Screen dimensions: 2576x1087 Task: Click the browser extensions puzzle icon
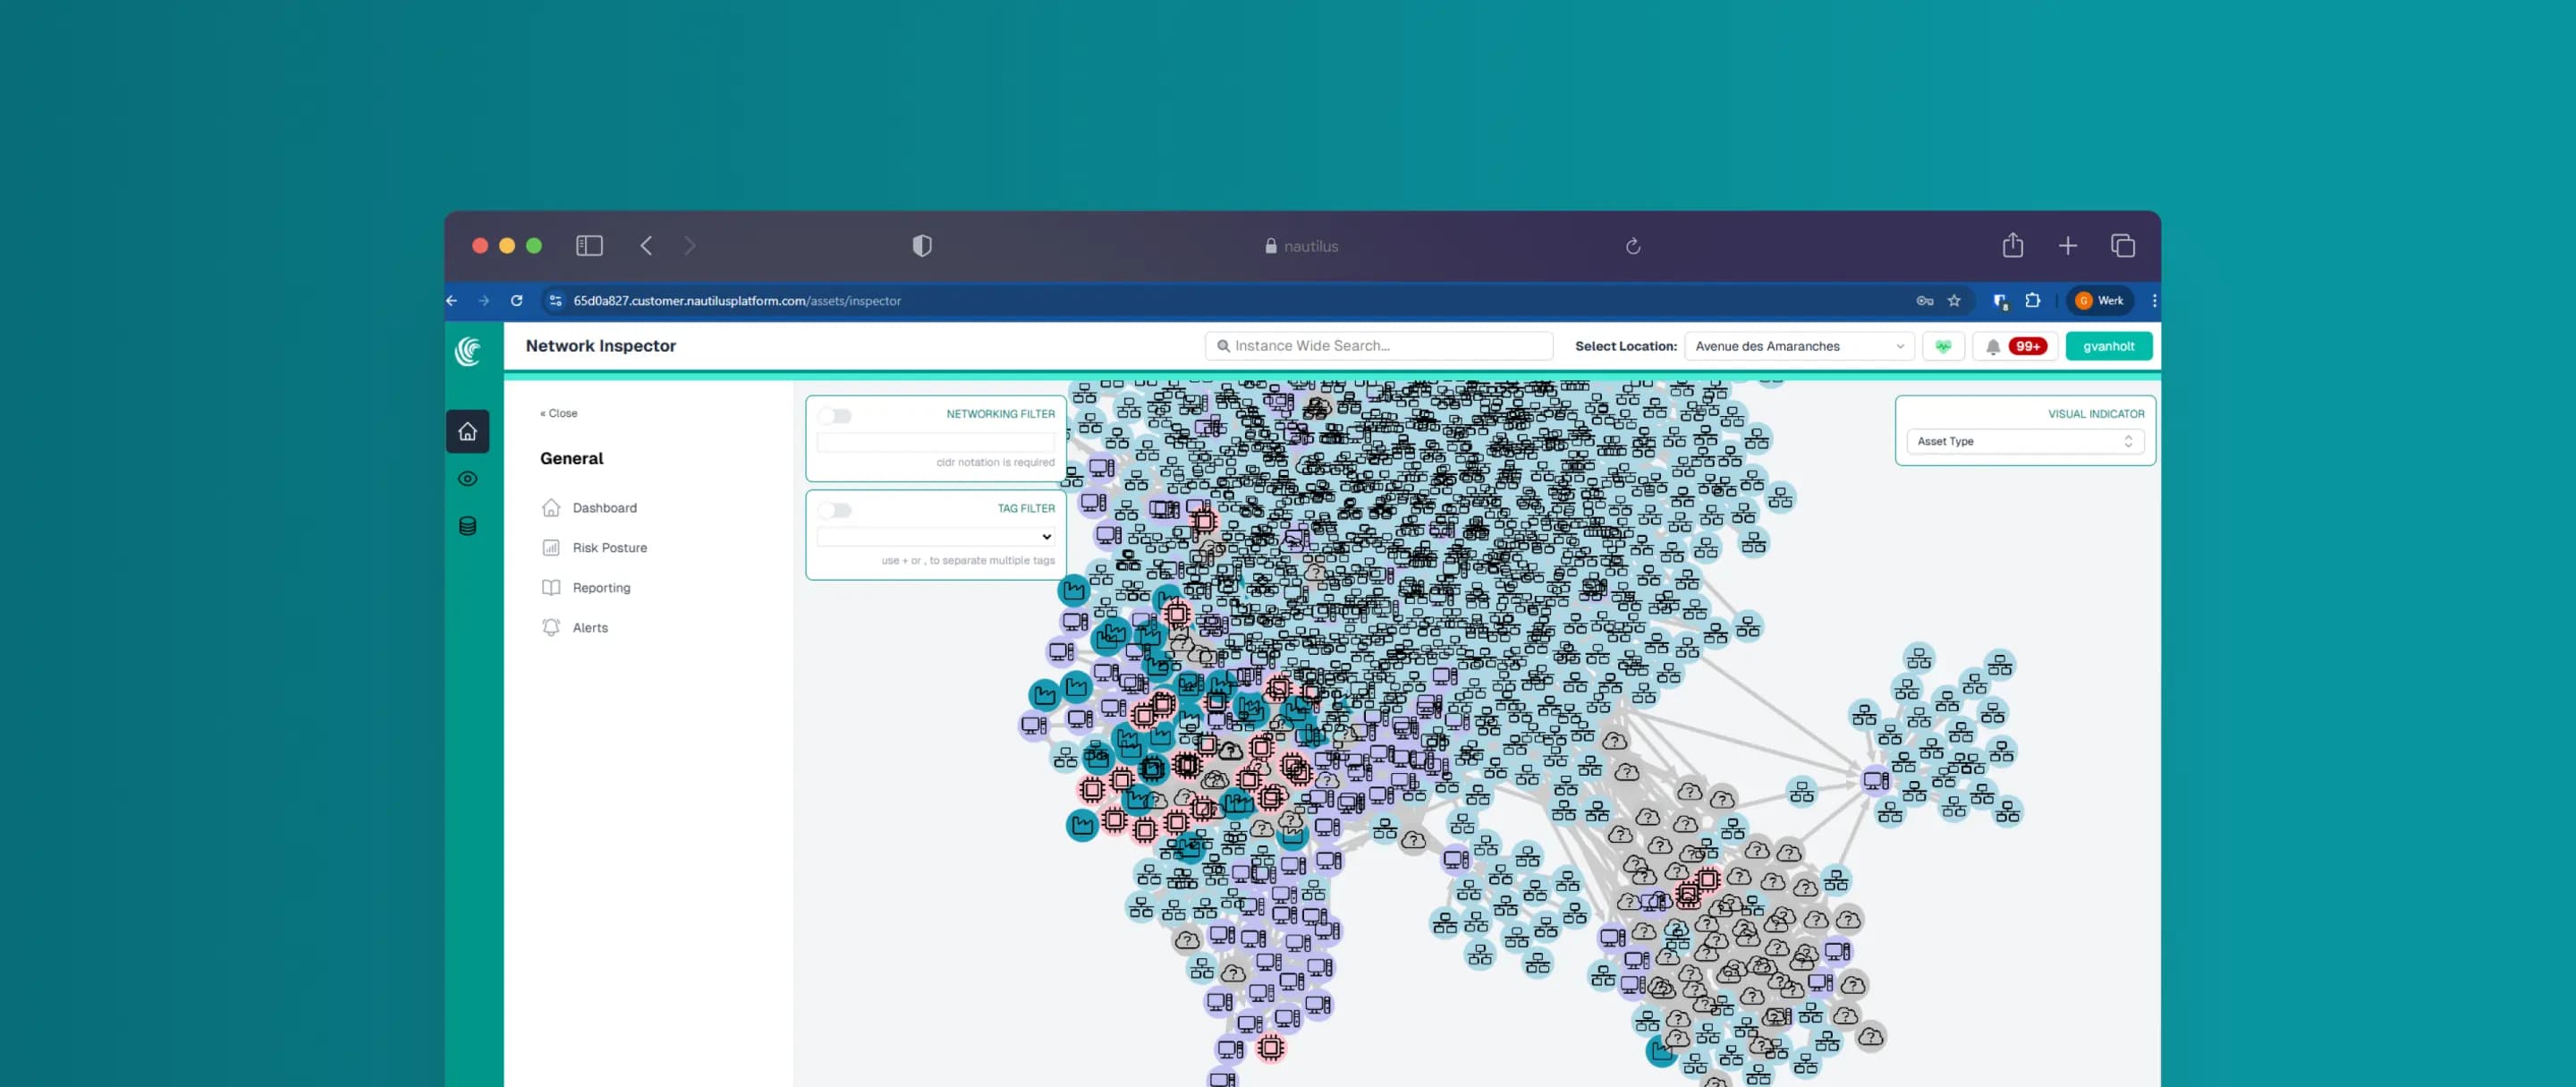point(2032,300)
